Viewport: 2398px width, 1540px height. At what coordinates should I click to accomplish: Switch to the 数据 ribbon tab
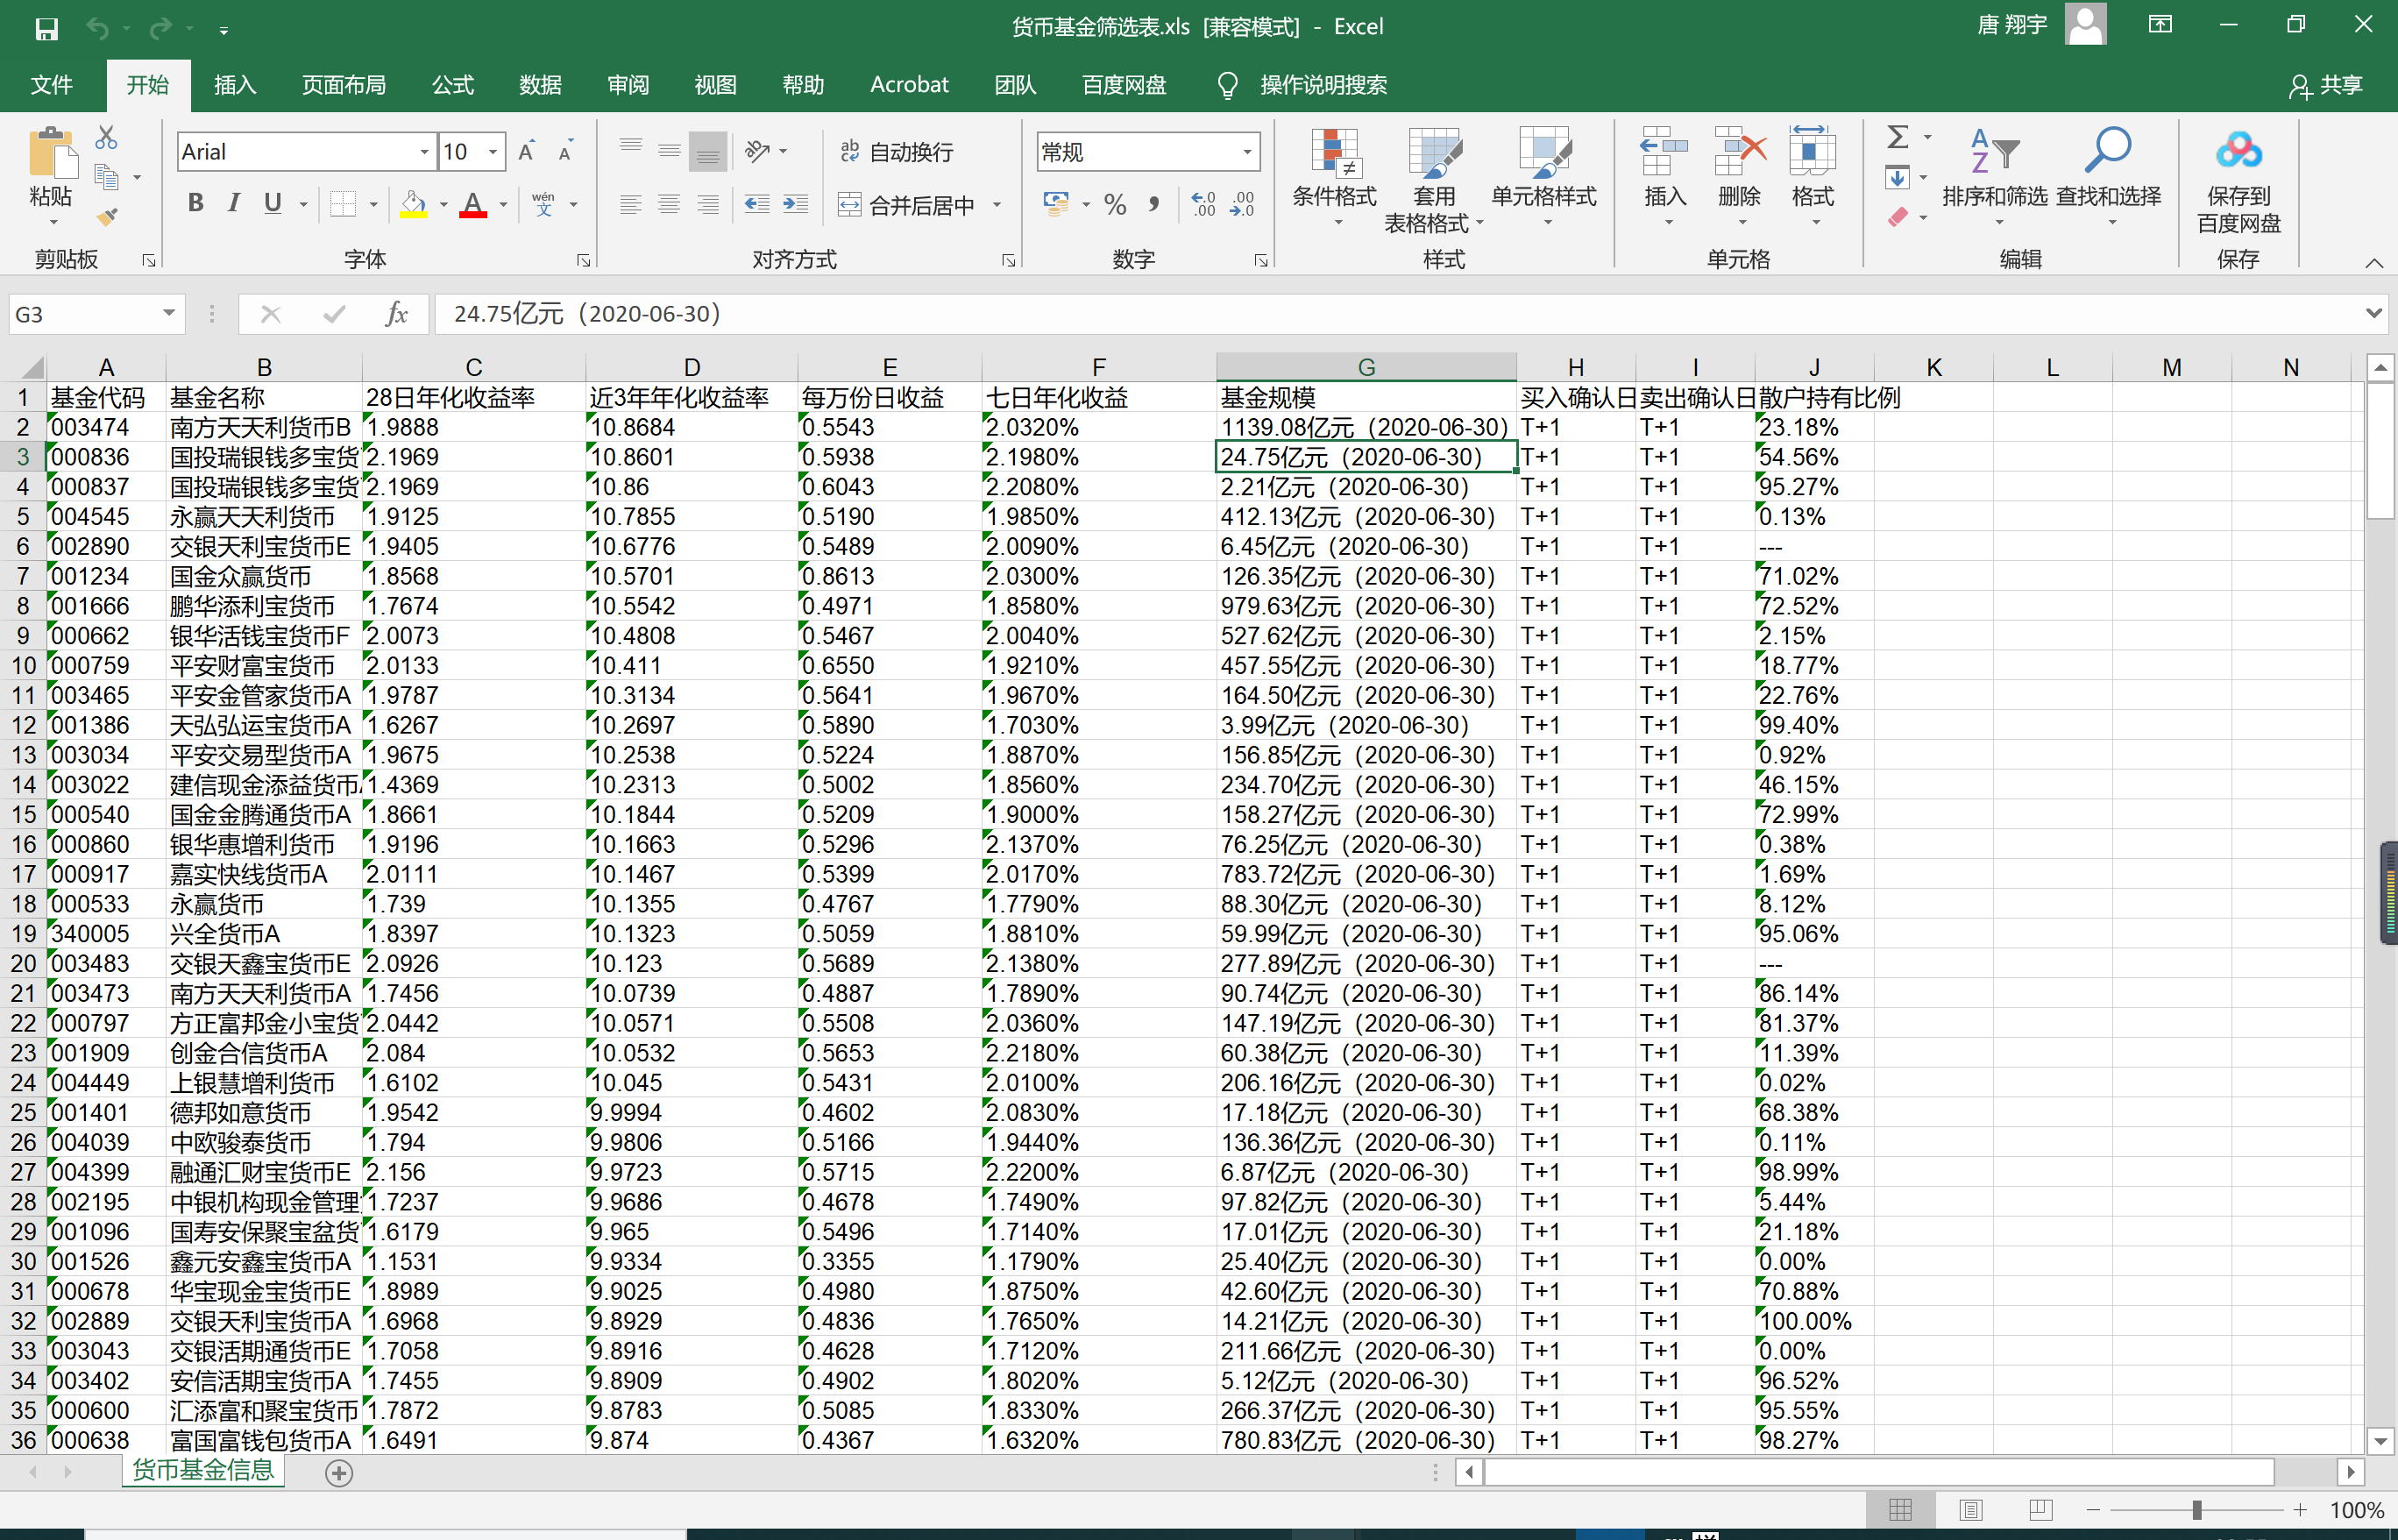[x=540, y=85]
